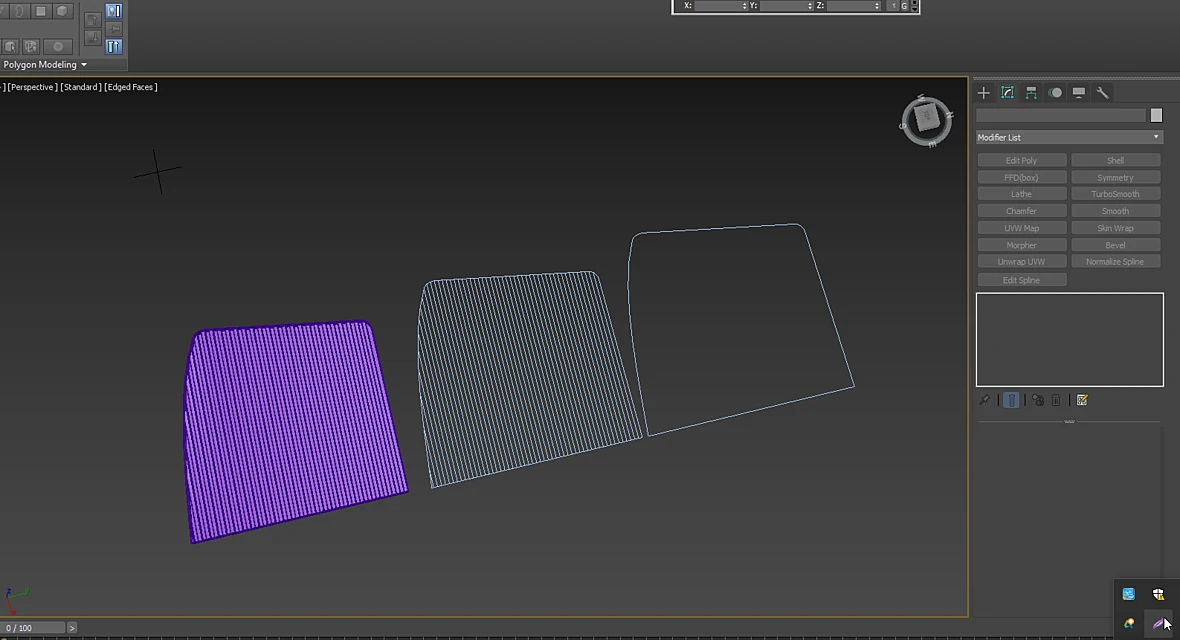Image resolution: width=1180 pixels, height=640 pixels.
Task: Open the purple feather tray icon
Action: click(x=1159, y=623)
